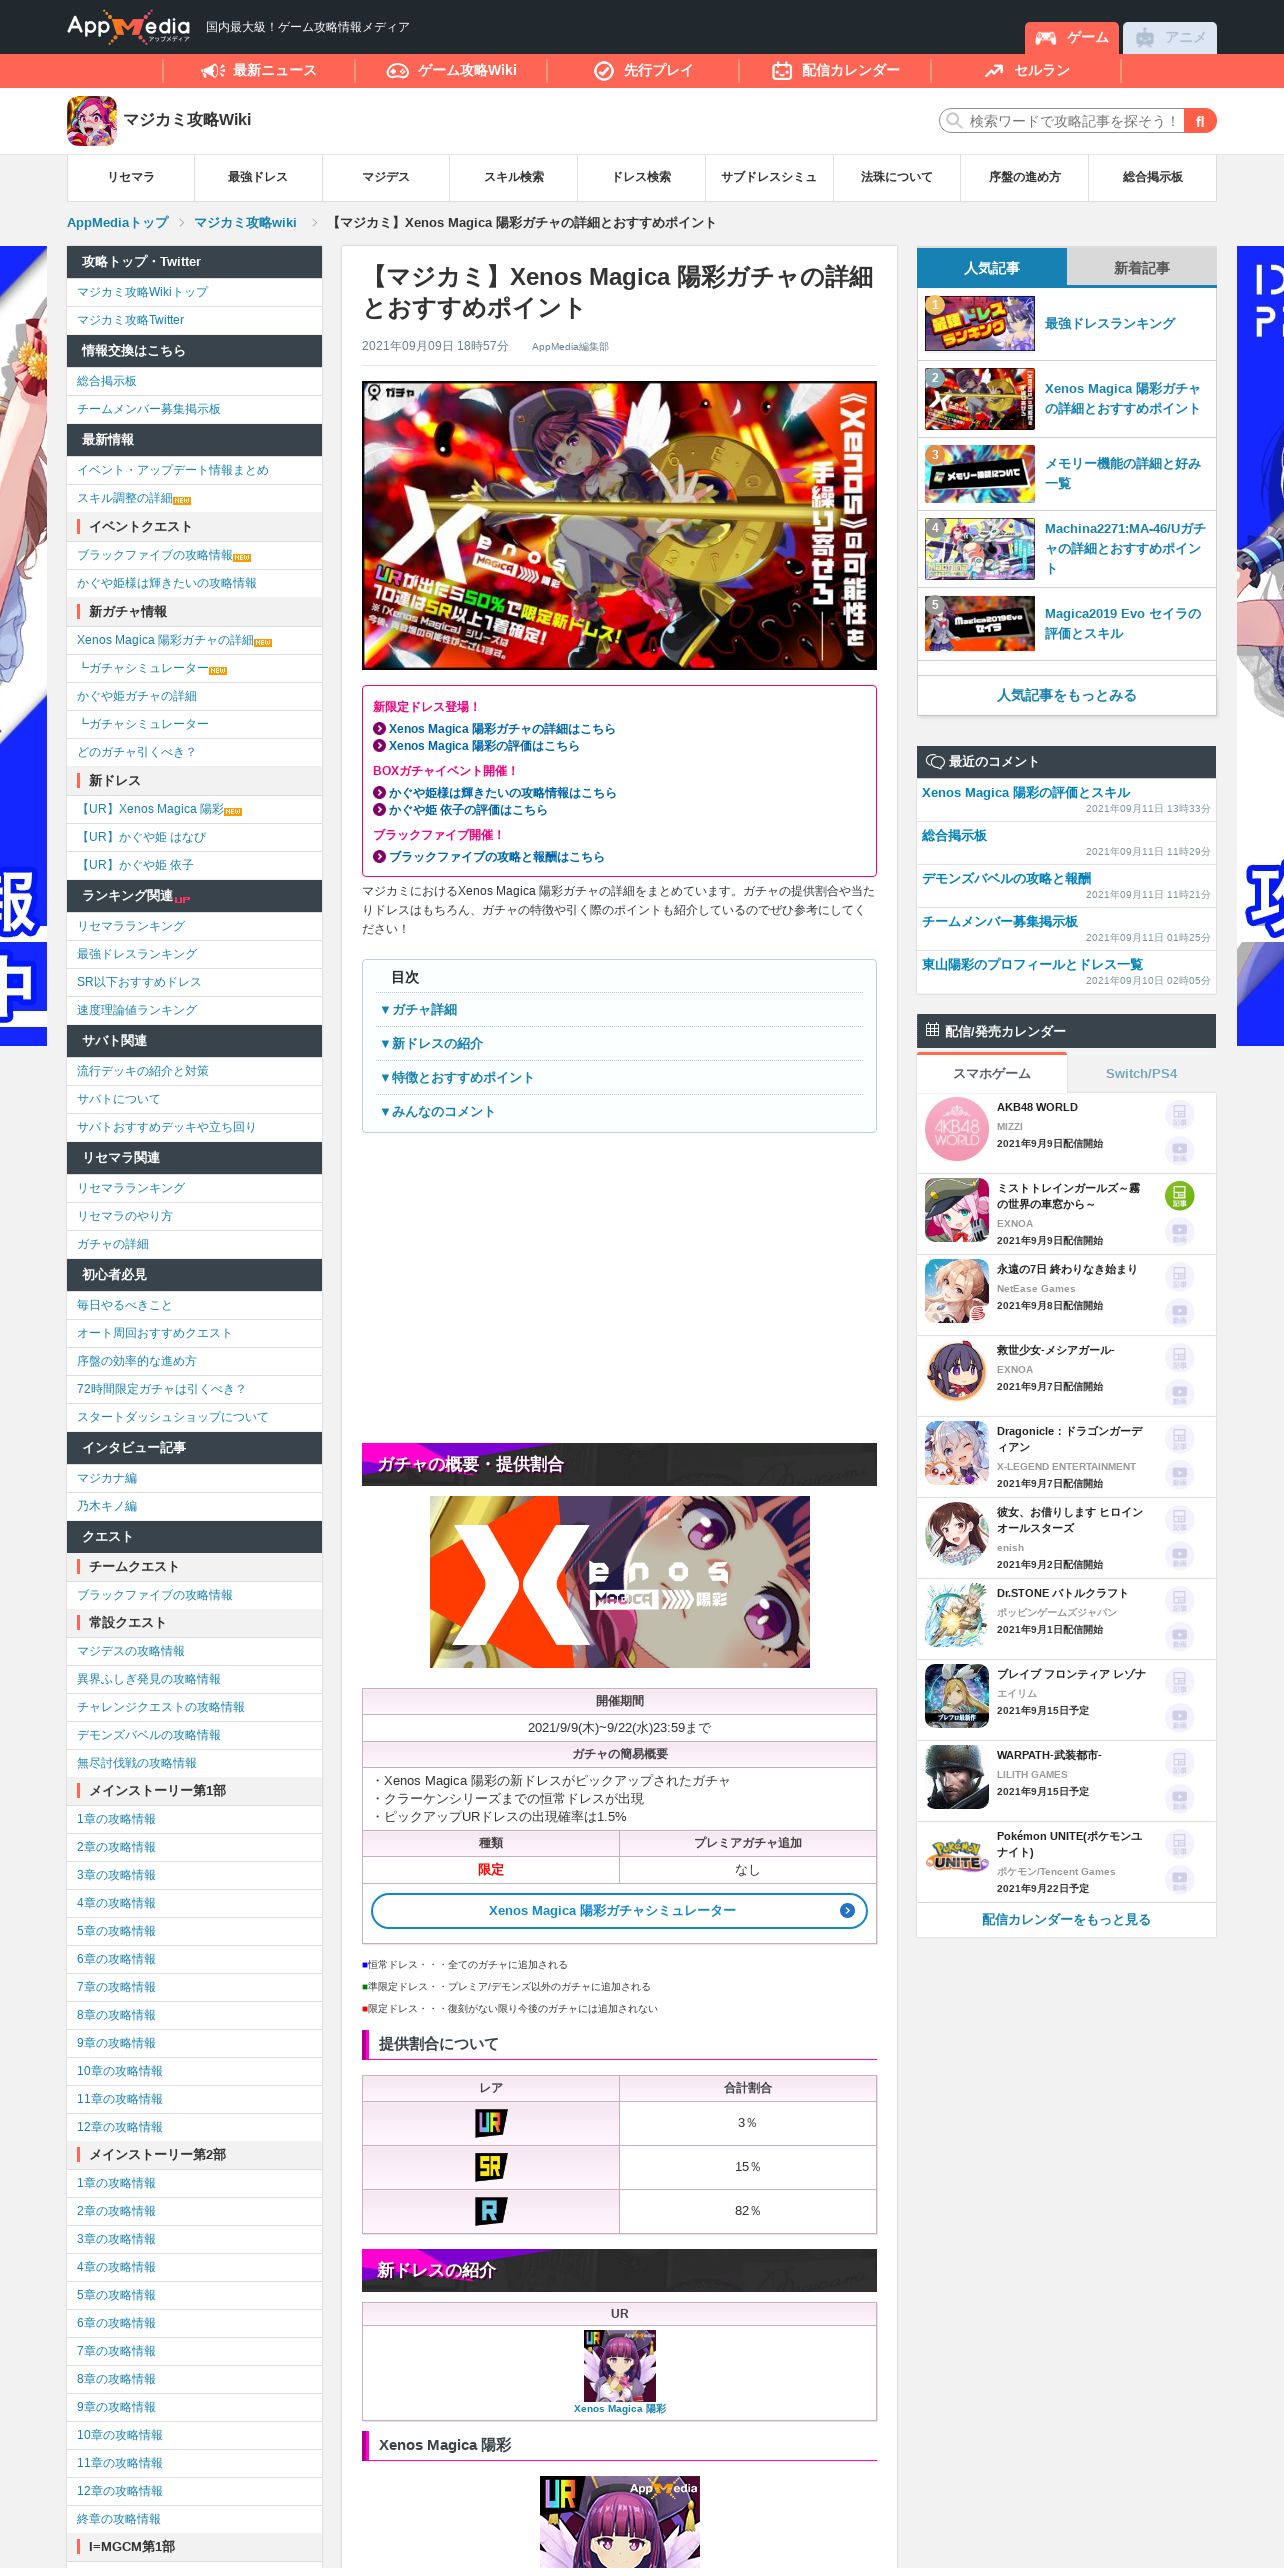Screen dimensions: 1284x2568
Task: Click the Pokémon UNITE app icon
Action: (956, 1858)
